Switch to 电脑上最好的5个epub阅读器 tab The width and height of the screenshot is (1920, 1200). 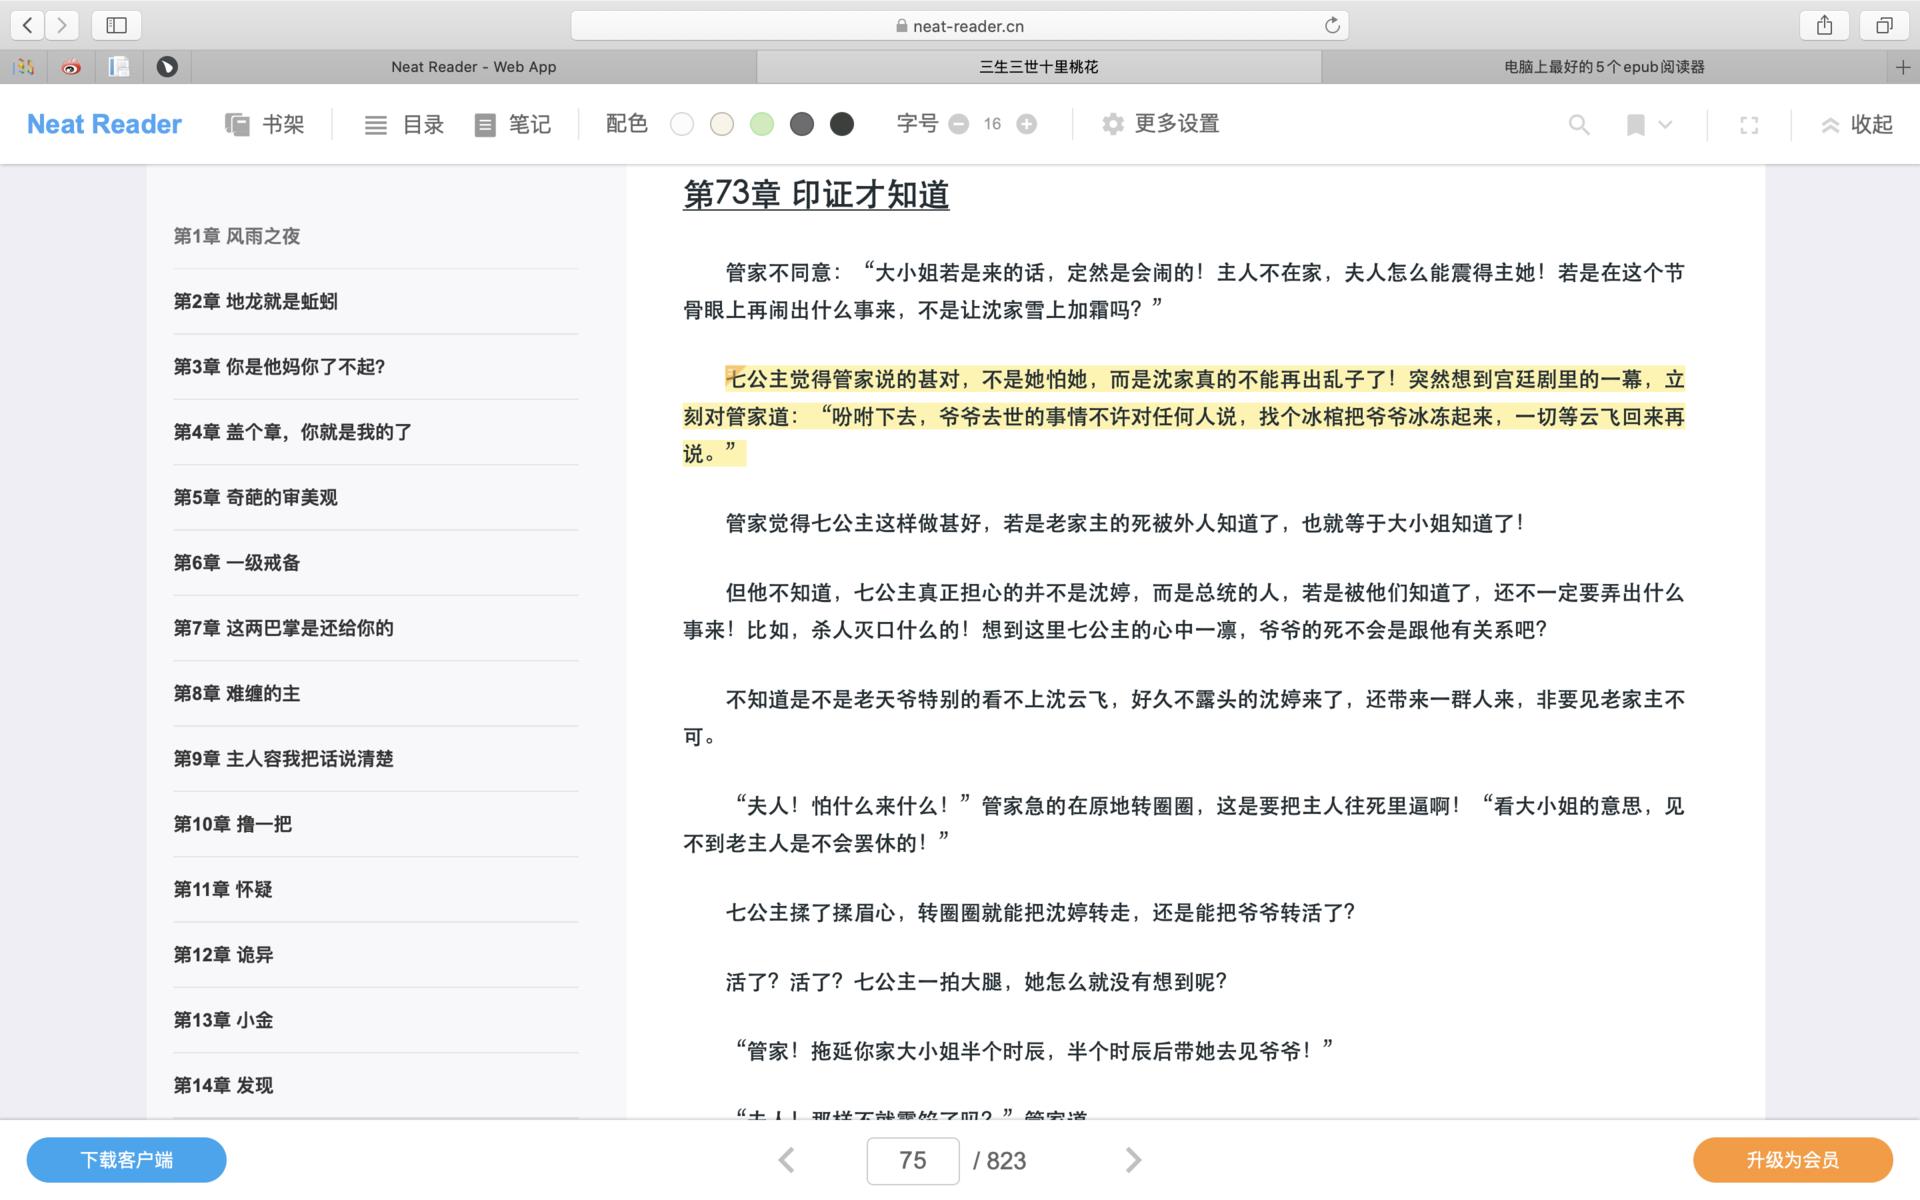coord(1603,67)
